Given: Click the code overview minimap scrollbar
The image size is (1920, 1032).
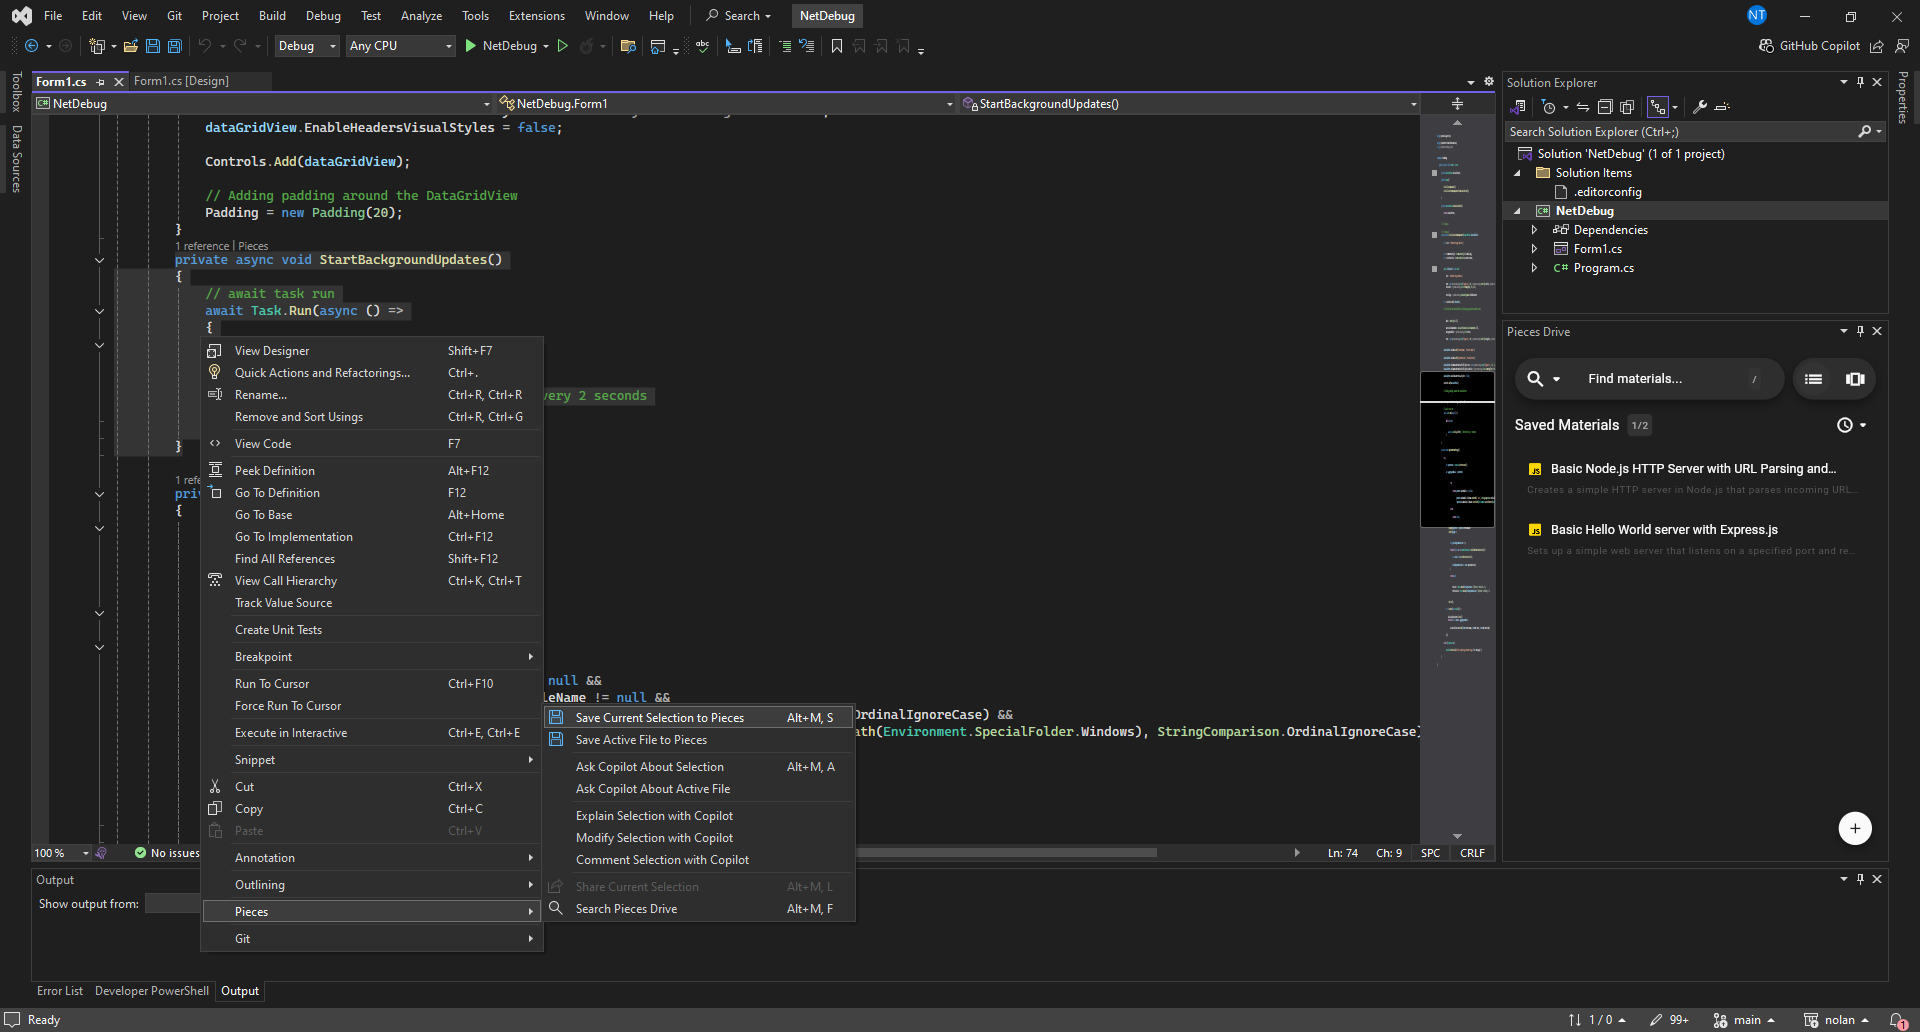Looking at the screenshot, I should tap(1457, 480).
